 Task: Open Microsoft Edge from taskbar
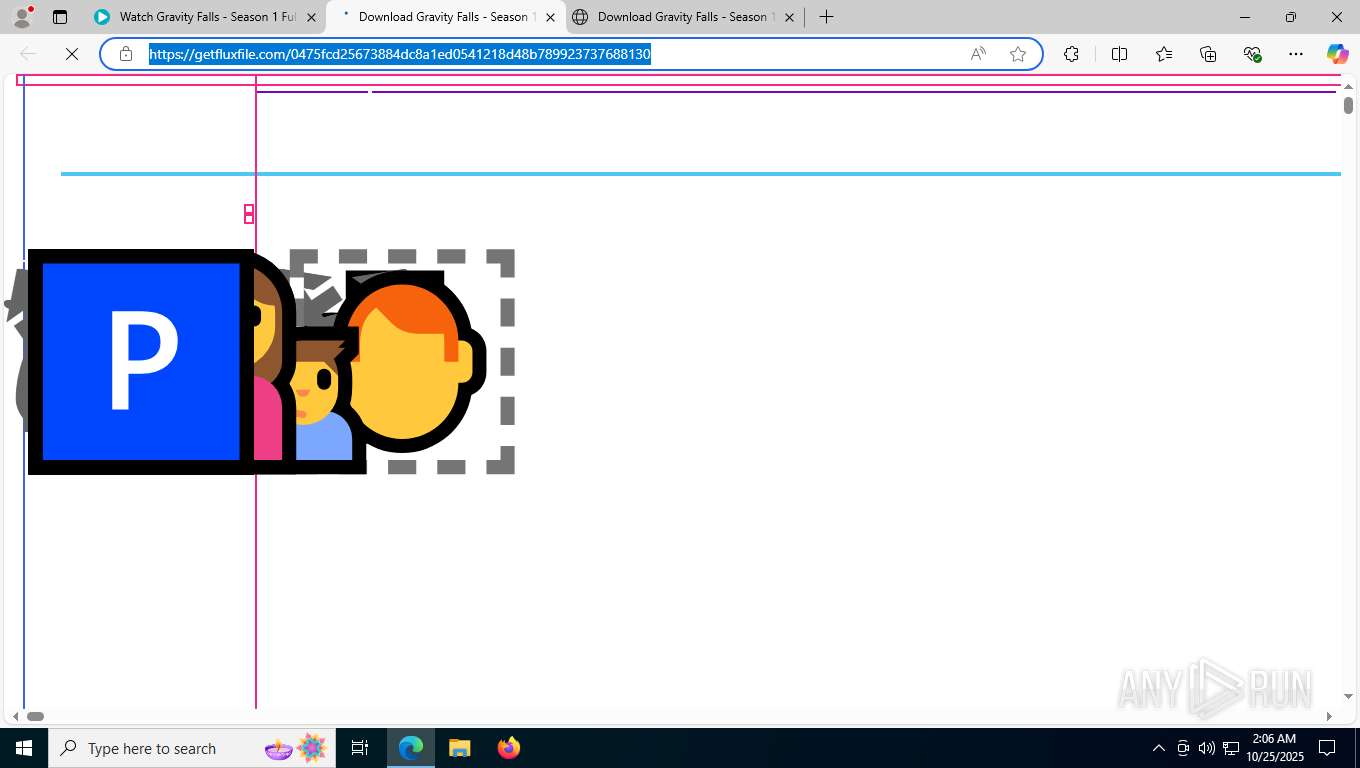click(x=411, y=748)
